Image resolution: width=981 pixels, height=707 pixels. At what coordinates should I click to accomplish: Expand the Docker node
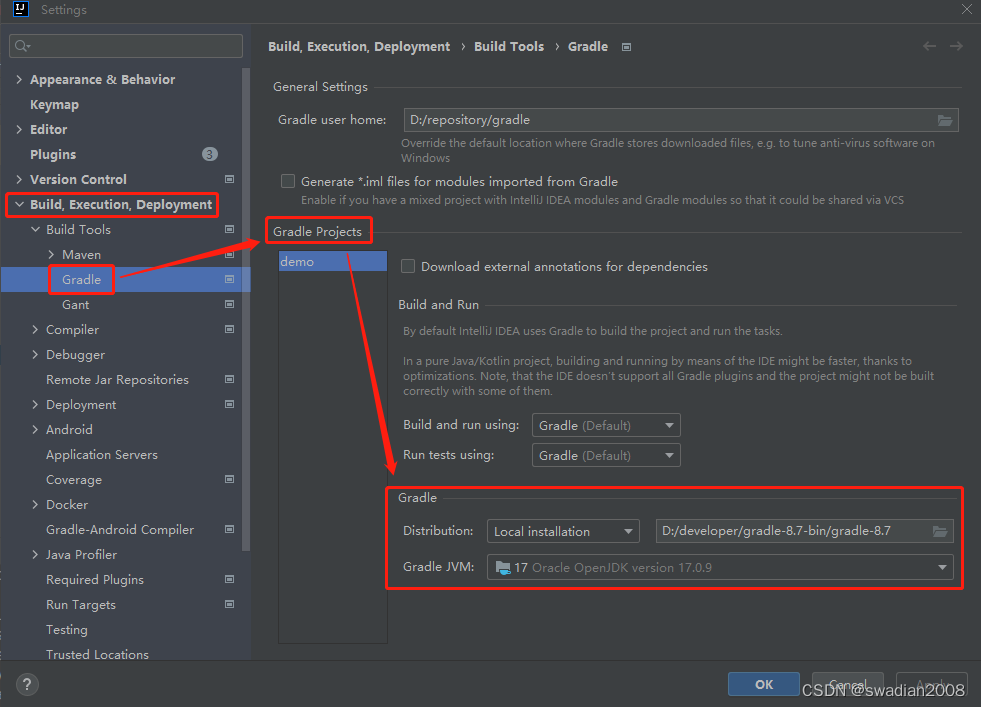click(35, 505)
